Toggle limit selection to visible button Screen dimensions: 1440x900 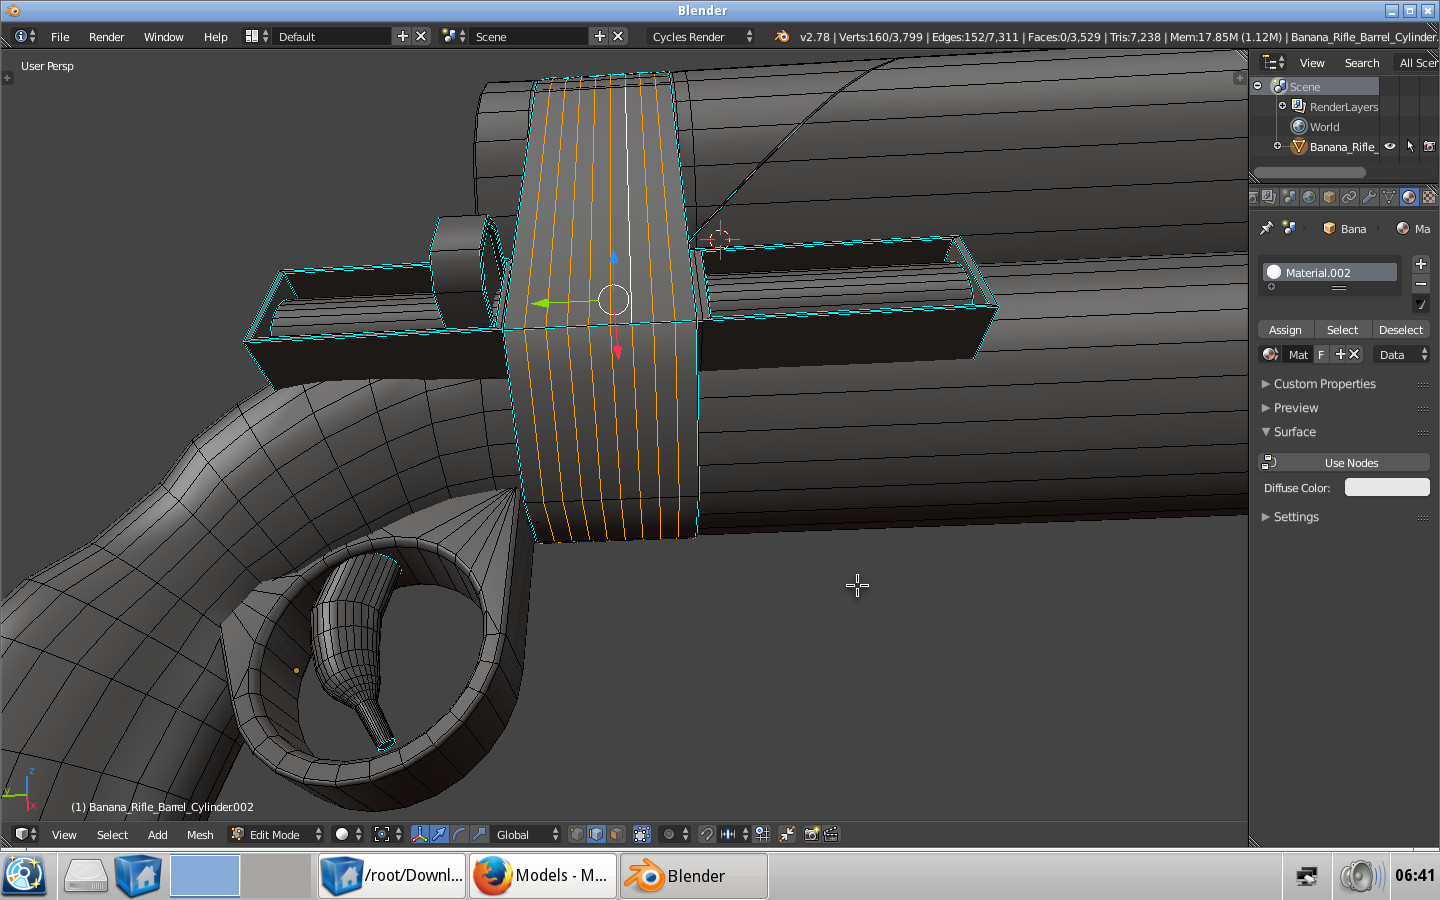[x=642, y=834]
